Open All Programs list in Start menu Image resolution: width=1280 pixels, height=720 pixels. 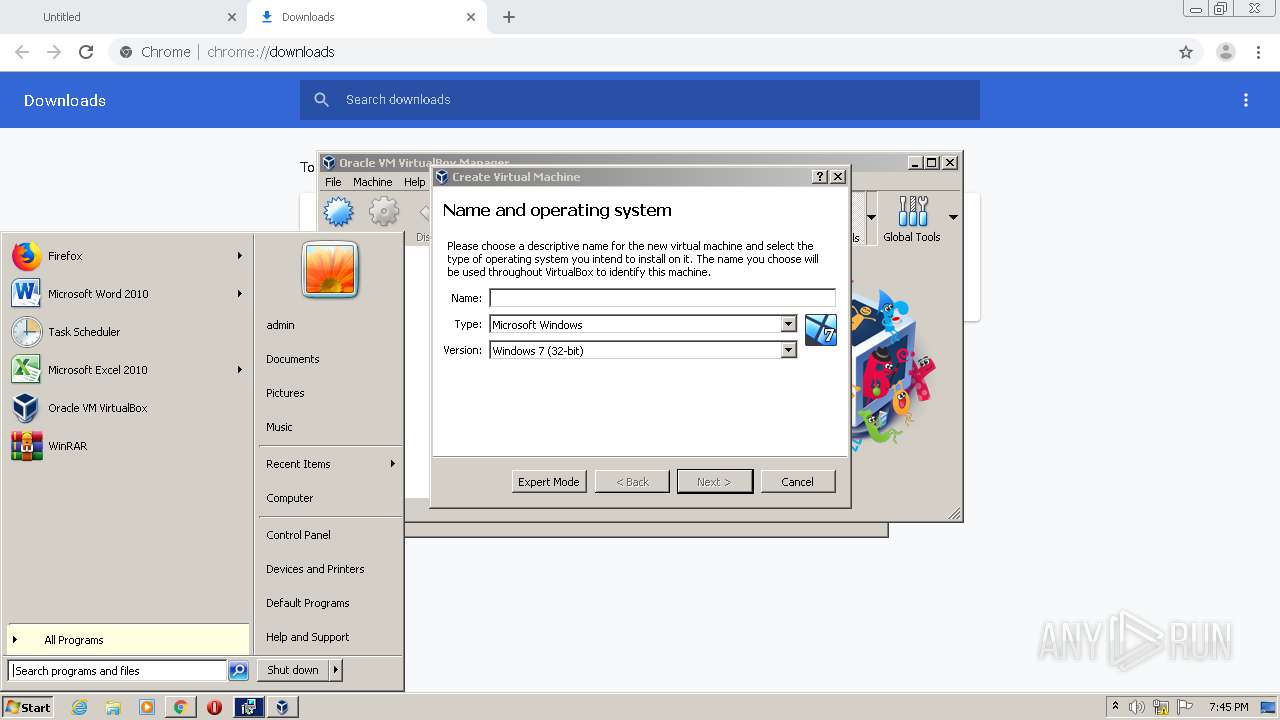tap(128, 640)
